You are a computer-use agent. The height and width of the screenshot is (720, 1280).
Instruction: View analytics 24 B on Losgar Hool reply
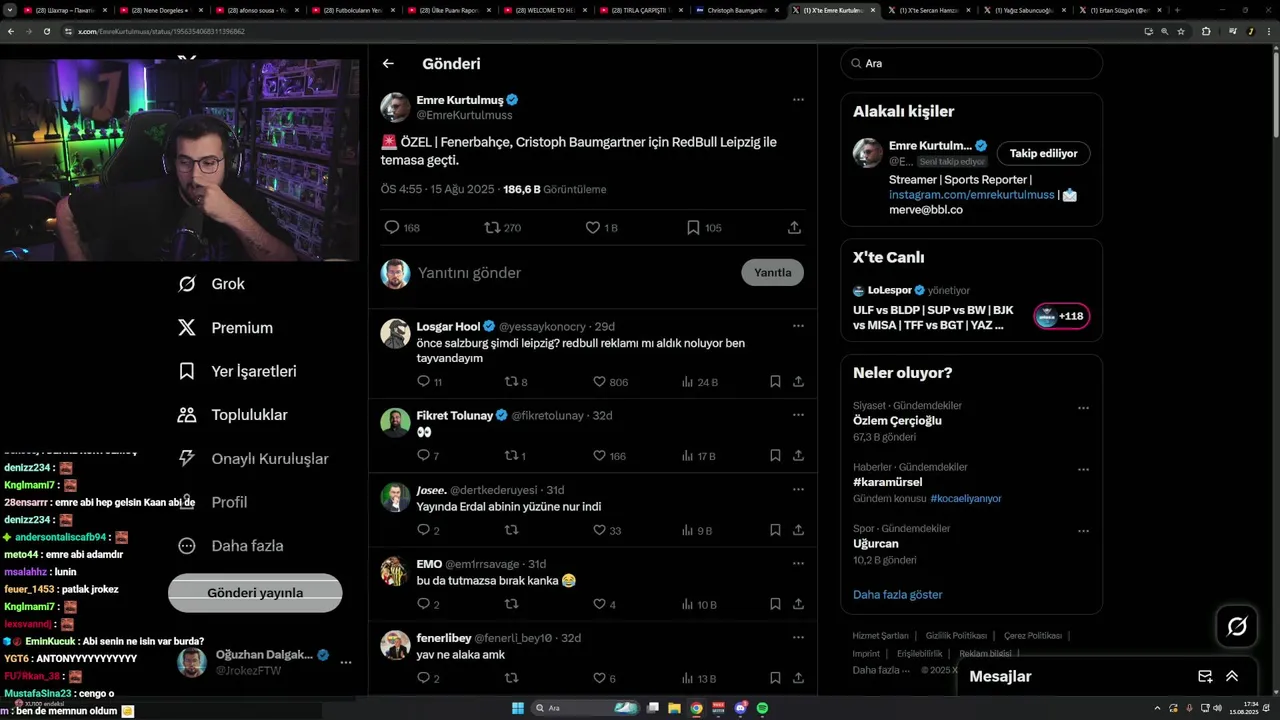699,382
